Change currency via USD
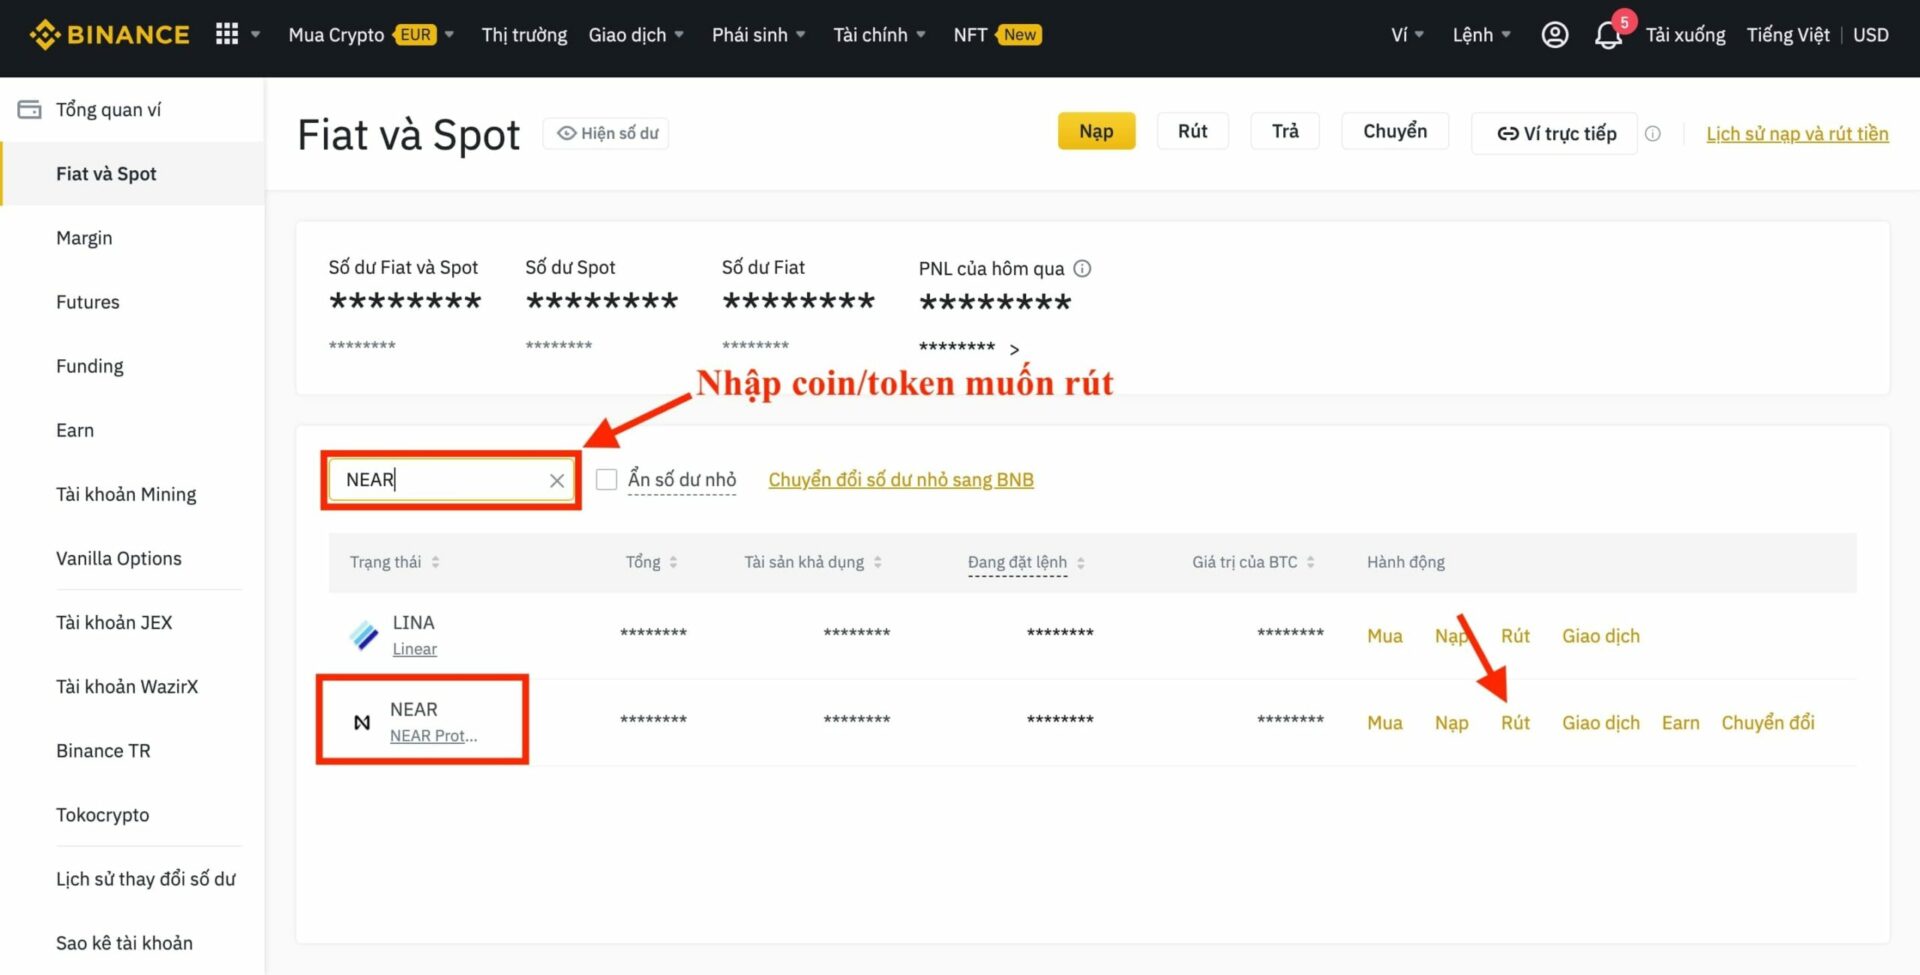 [1871, 35]
